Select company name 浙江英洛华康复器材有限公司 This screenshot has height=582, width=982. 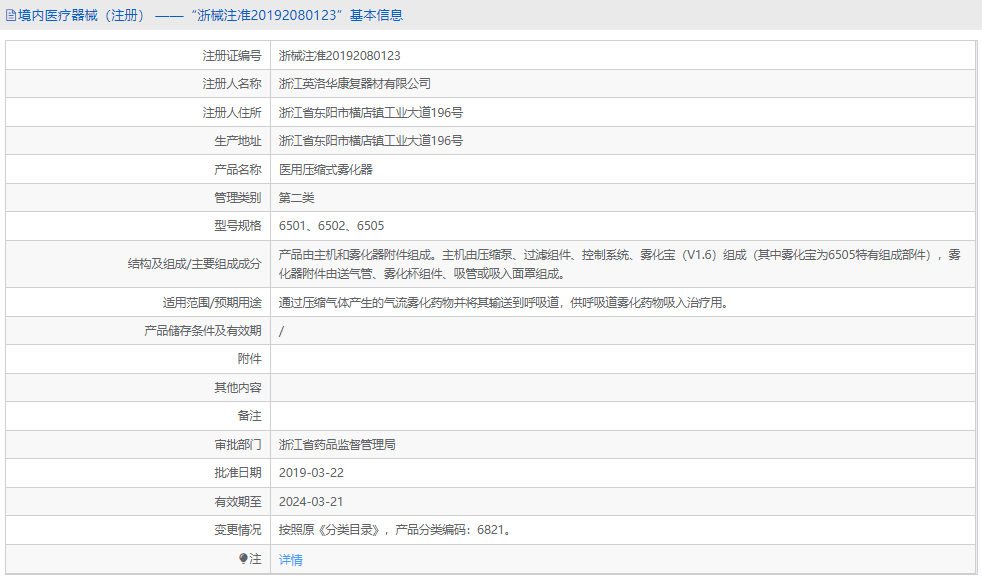(354, 83)
